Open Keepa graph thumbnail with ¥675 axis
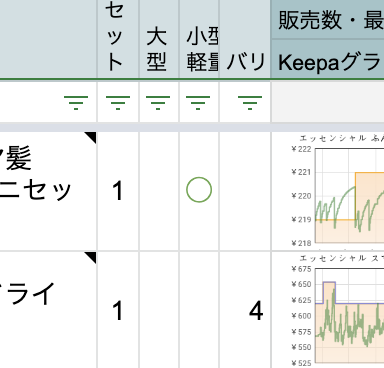384x368 pixels. tap(337, 310)
